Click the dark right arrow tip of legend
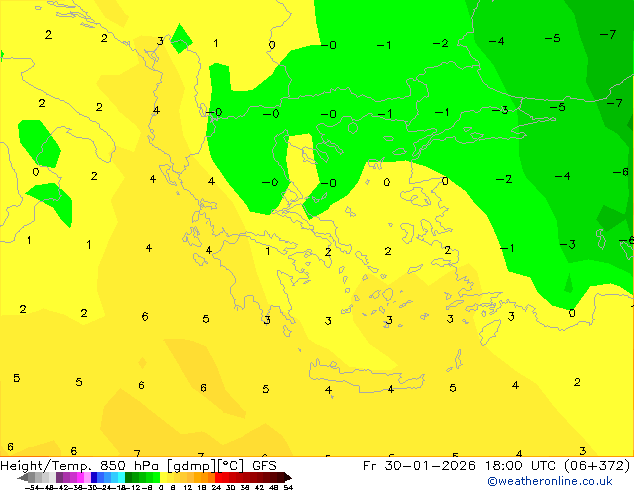 287,477
